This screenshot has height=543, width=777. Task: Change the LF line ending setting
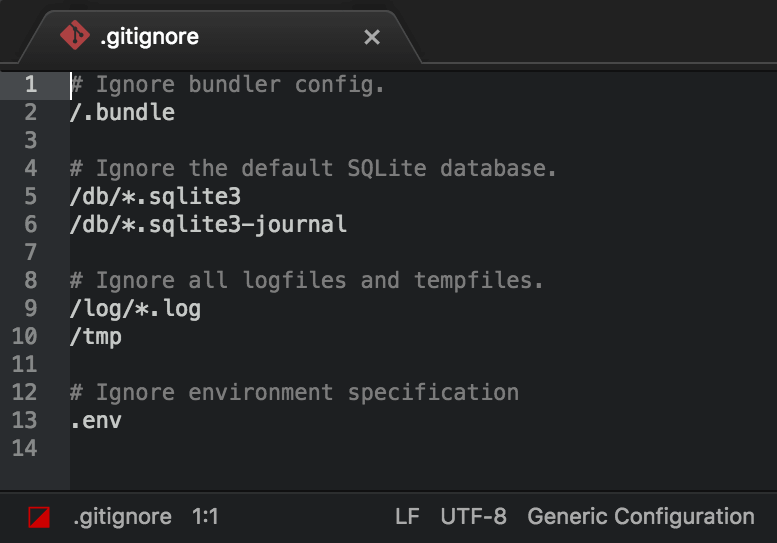[407, 517]
